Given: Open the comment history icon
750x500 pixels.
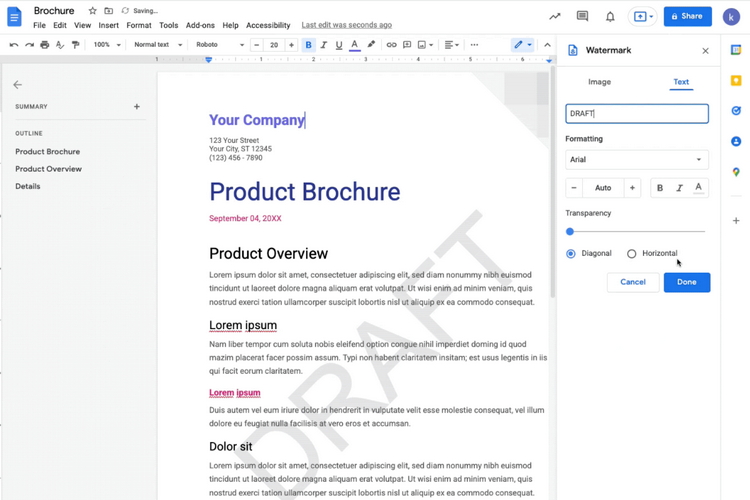Looking at the screenshot, I should (x=582, y=16).
